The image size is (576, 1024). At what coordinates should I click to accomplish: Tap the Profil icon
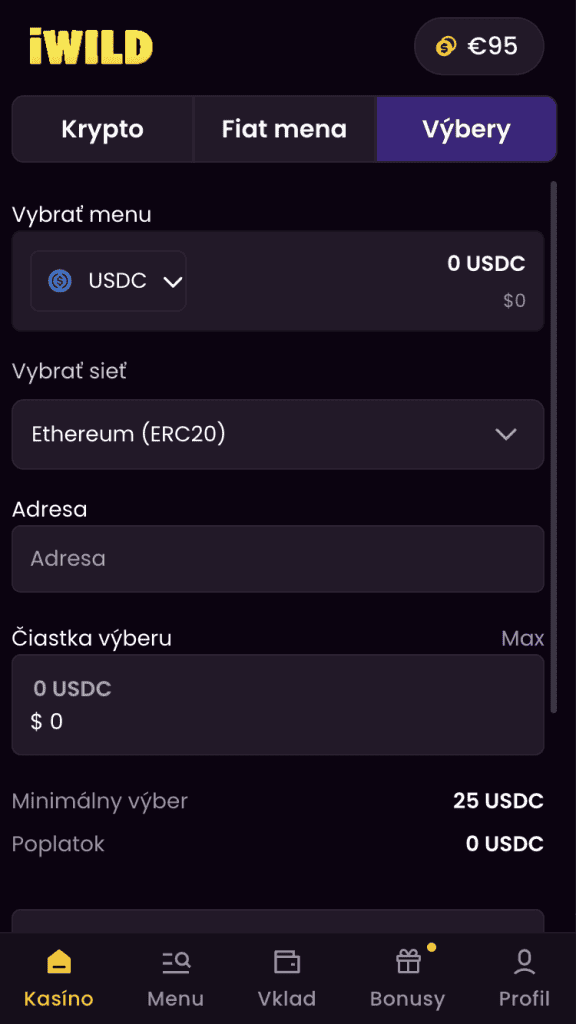click(524, 962)
